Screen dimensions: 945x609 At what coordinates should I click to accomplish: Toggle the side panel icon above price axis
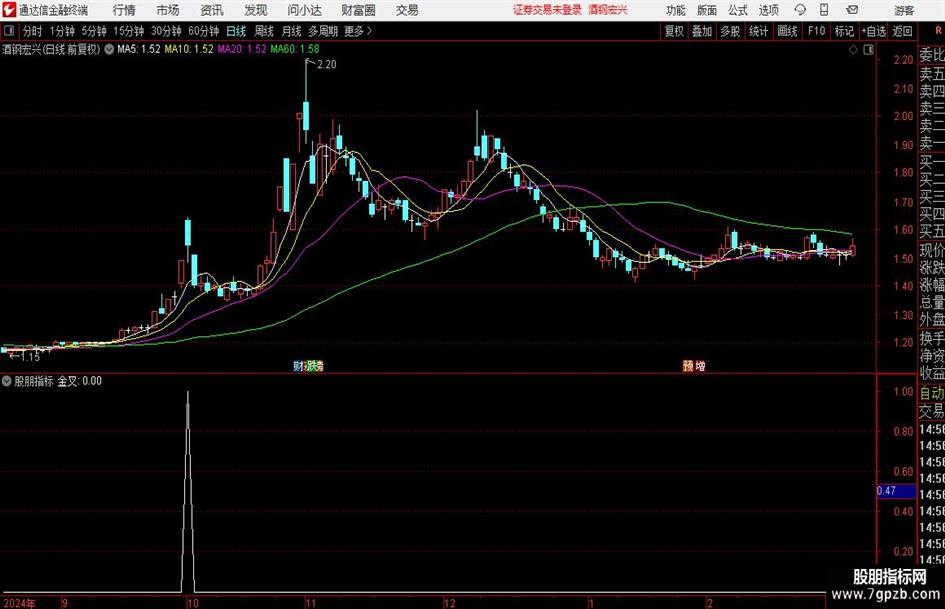click(868, 50)
